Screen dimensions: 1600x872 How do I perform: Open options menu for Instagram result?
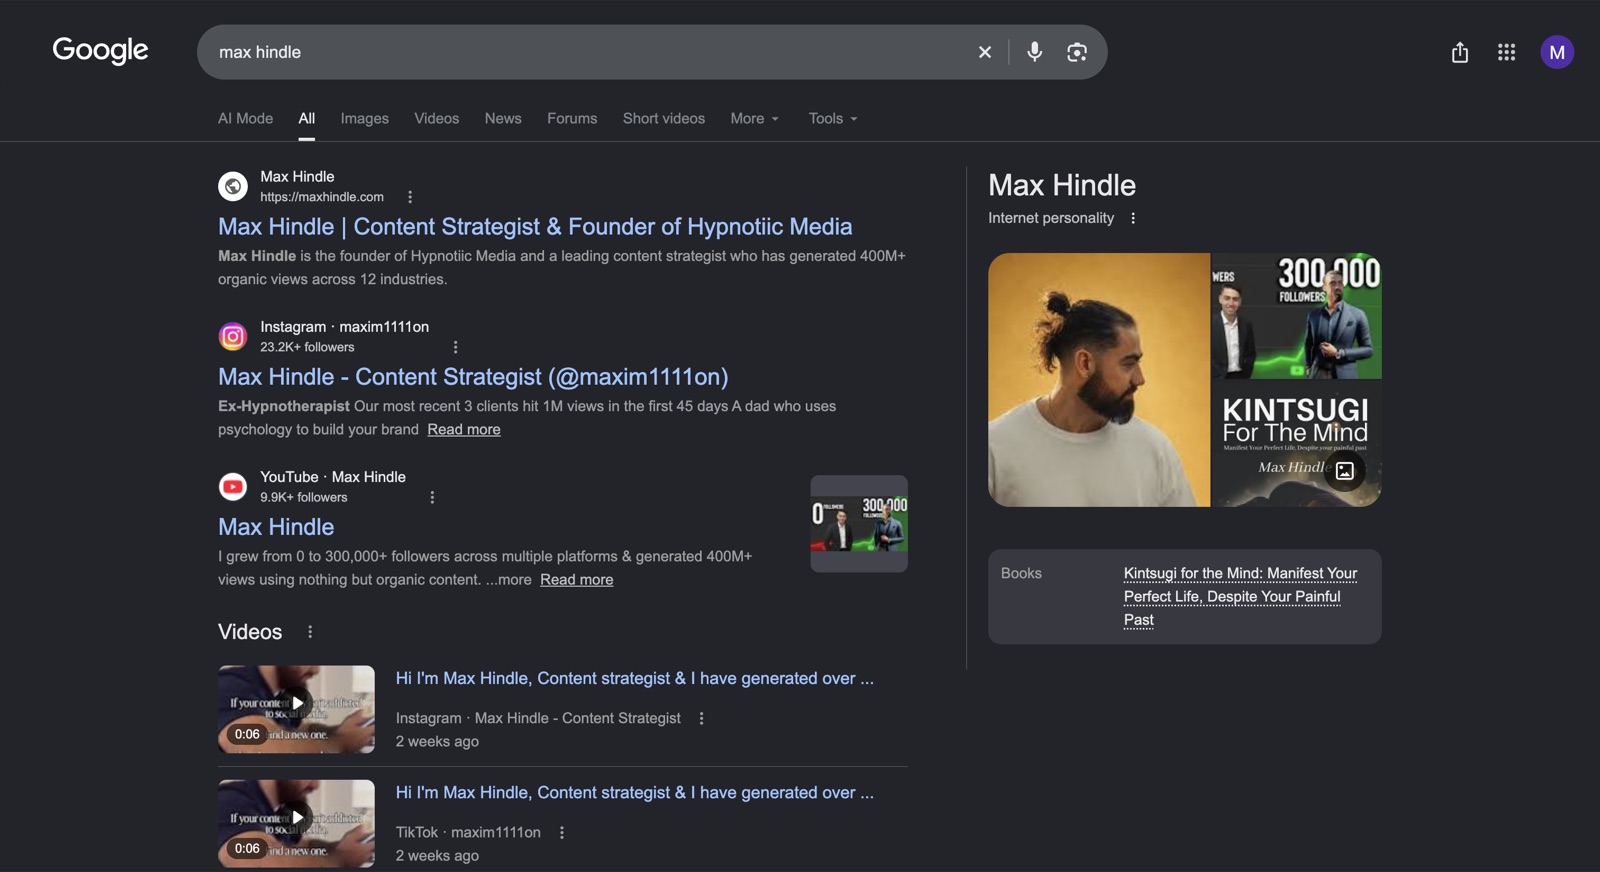tap(455, 347)
